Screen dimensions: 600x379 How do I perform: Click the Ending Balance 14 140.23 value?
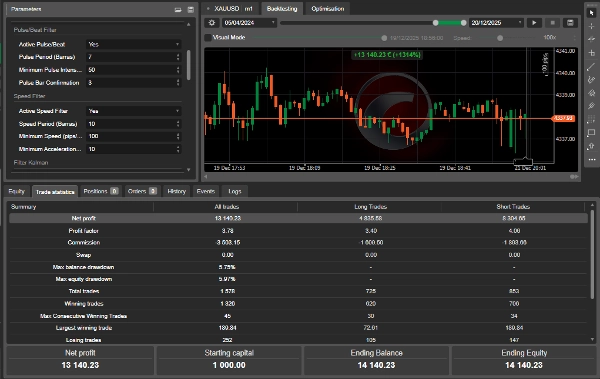[376, 365]
